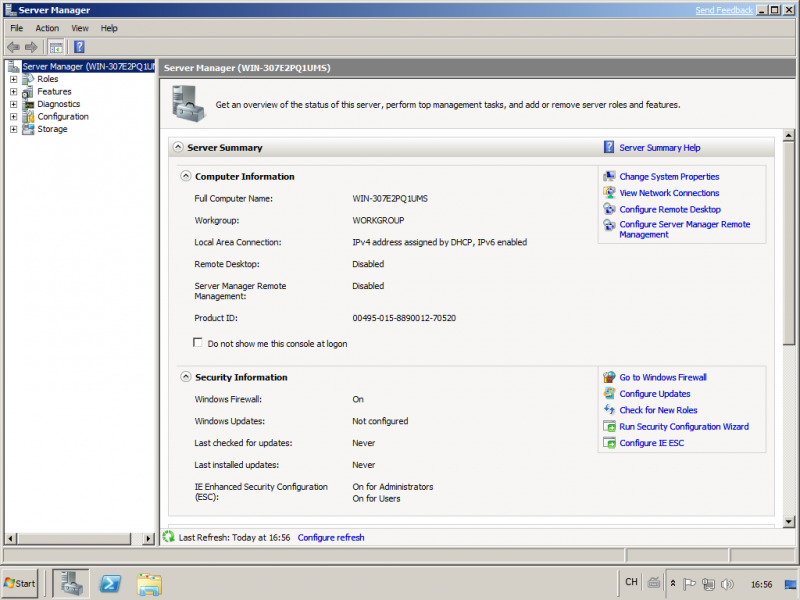Open the Configure IE ESC link
The width and height of the screenshot is (800, 600).
coord(652,443)
